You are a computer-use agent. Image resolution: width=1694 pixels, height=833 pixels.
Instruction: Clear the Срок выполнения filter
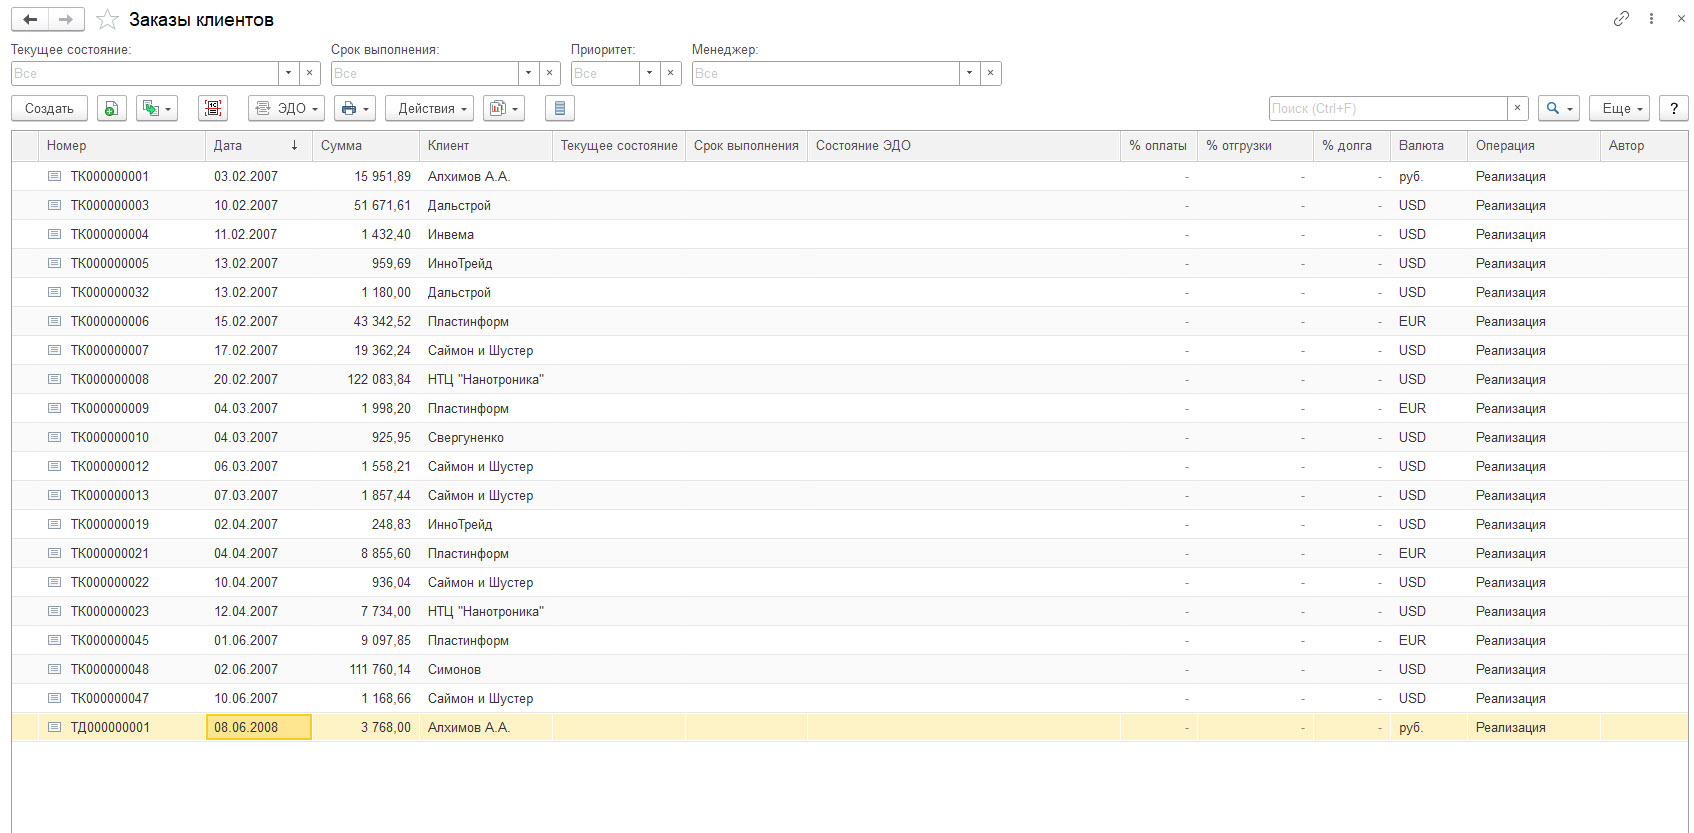[x=550, y=73]
